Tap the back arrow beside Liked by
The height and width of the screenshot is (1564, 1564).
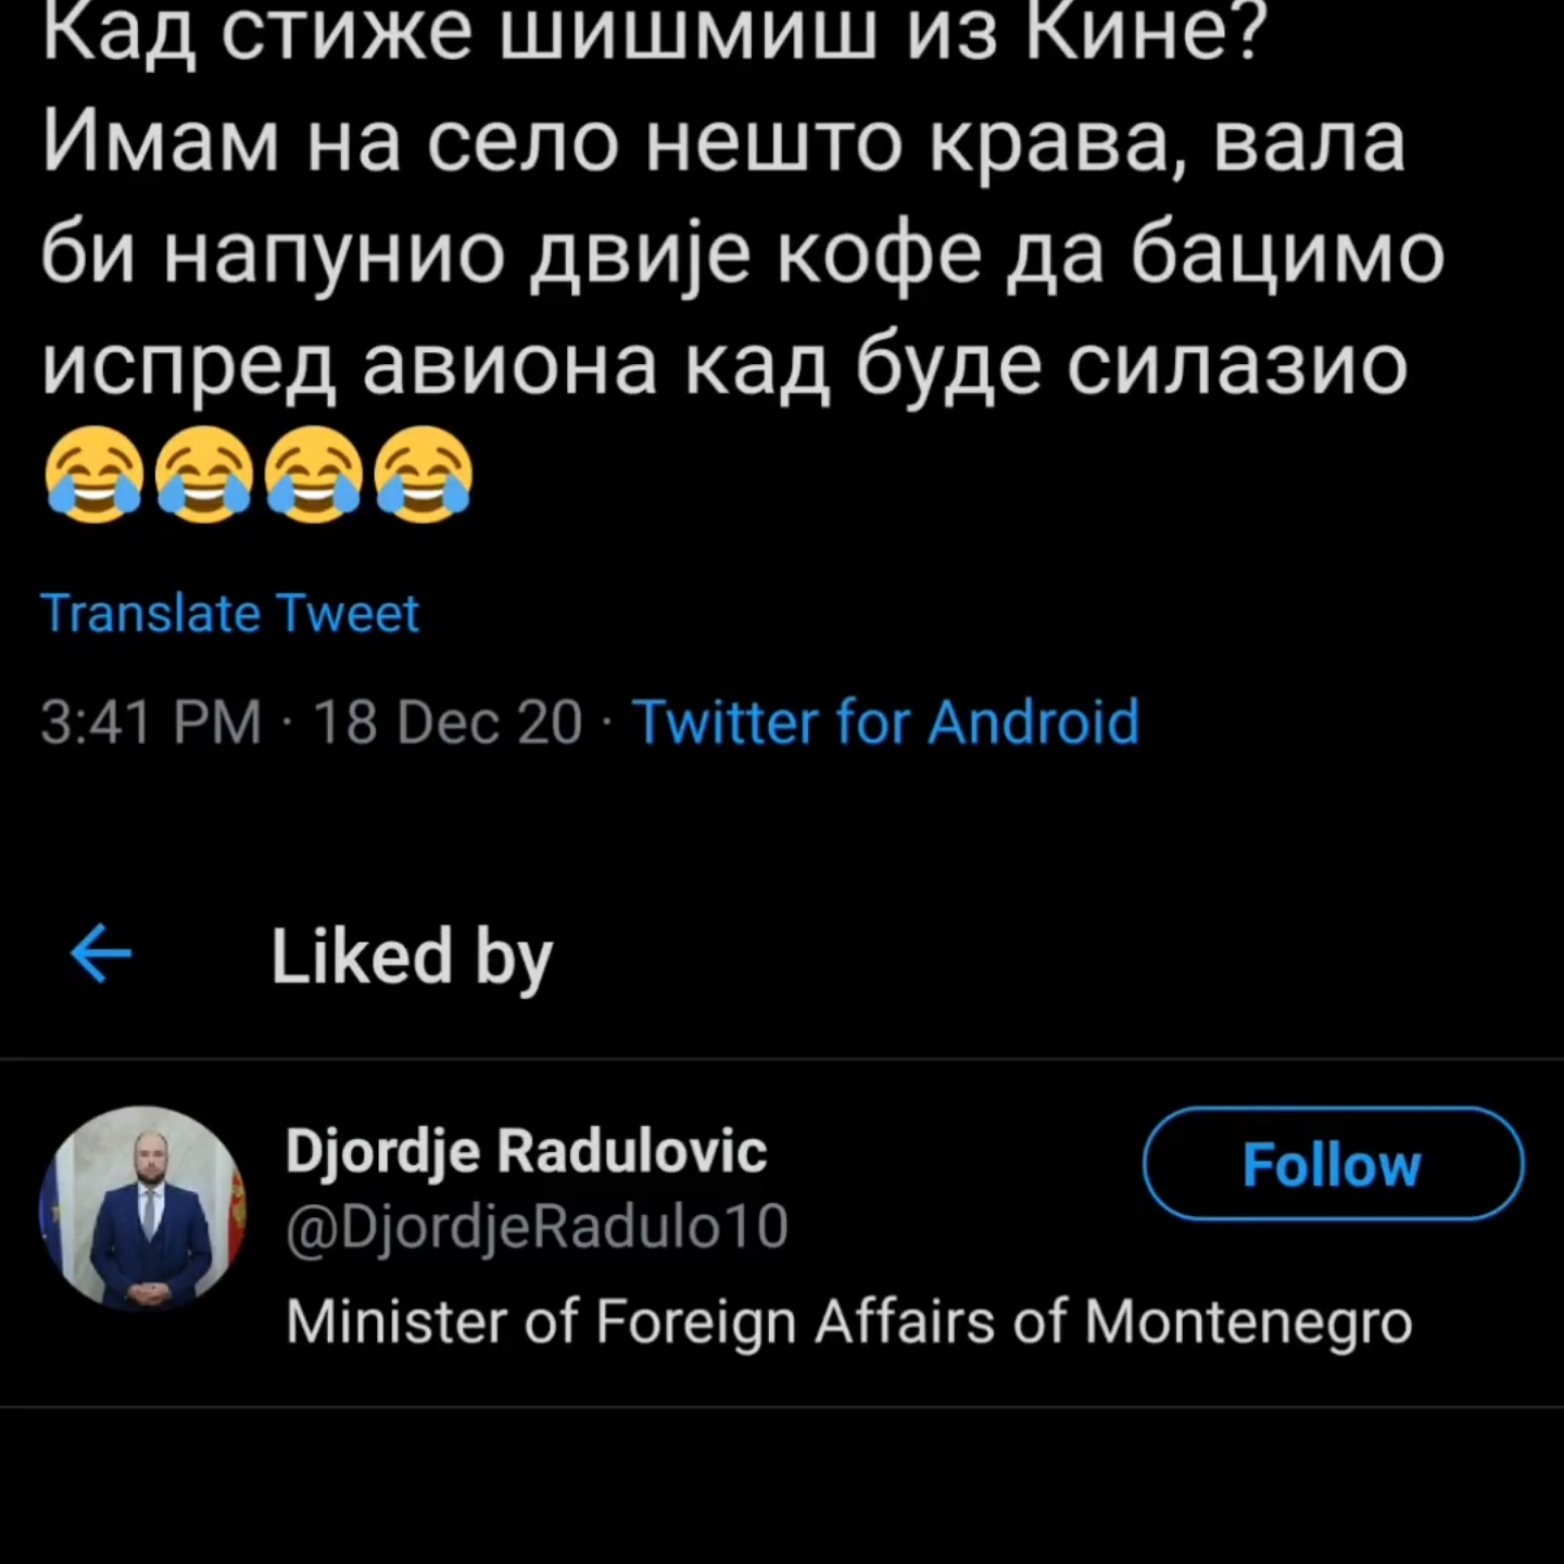click(x=101, y=954)
